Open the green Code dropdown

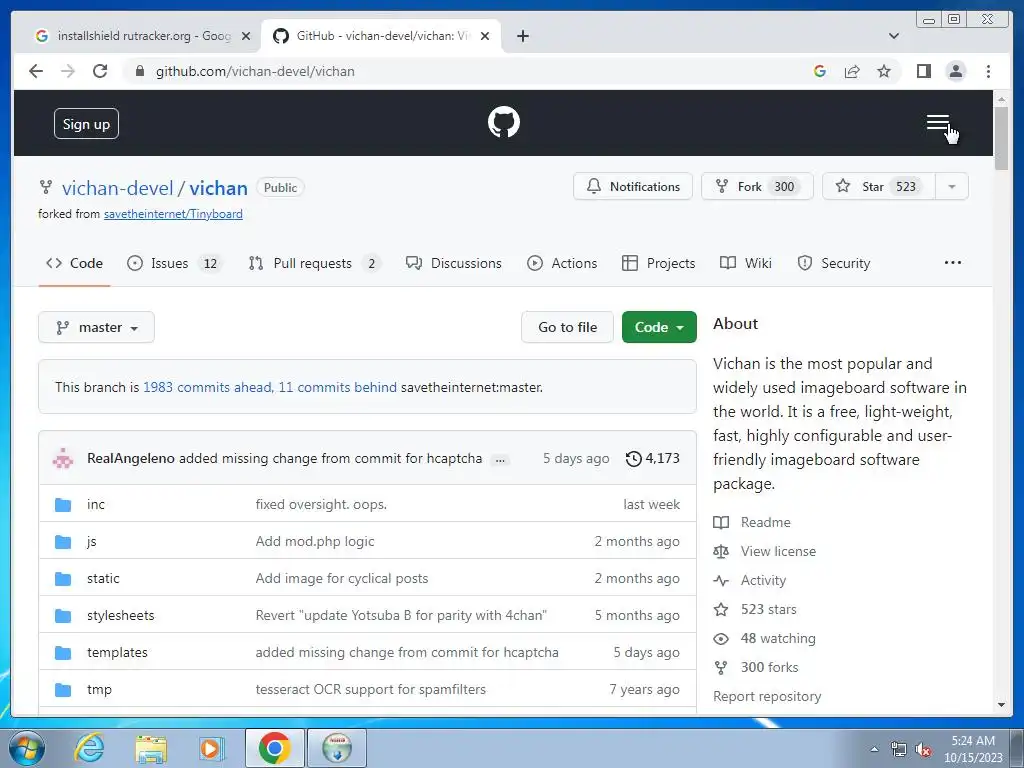pyautogui.click(x=659, y=327)
